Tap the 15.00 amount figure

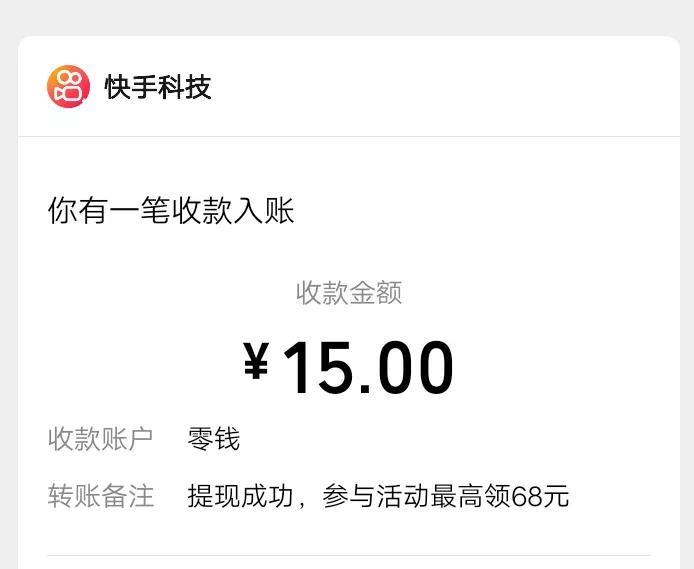click(368, 367)
